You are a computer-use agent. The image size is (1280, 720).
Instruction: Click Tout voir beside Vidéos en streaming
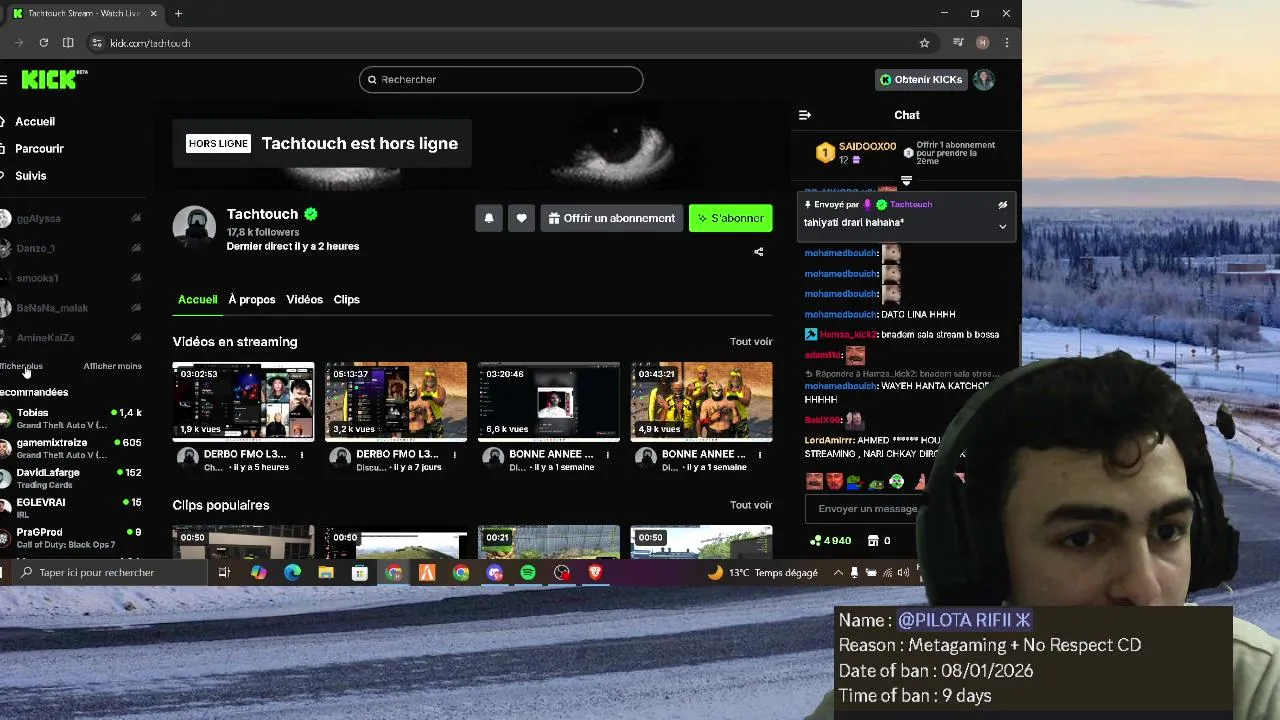tap(751, 342)
